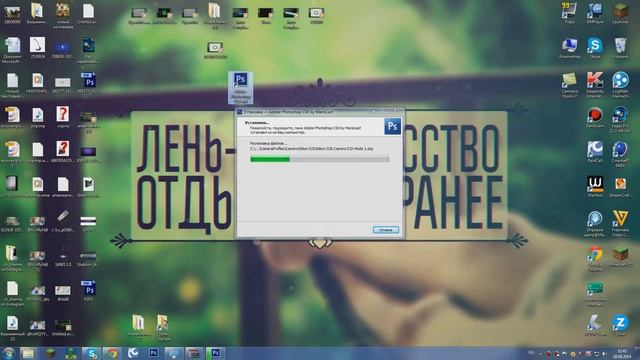Viewport: 640px width, 360px height.
Task: Open the Freemake Video Converter shortcut
Action: (620, 223)
